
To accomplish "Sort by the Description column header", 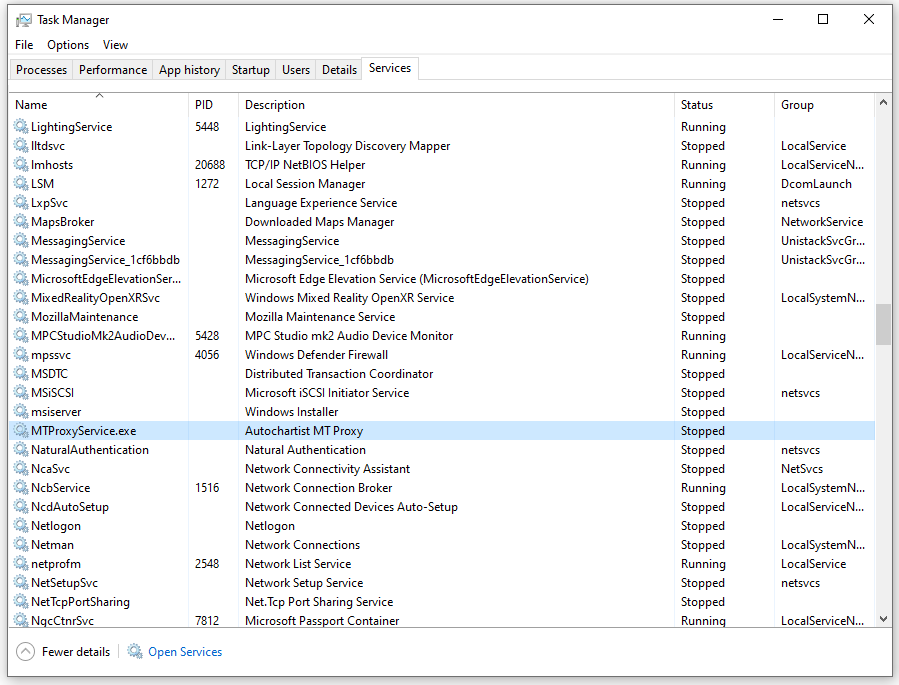I will coord(456,104).
